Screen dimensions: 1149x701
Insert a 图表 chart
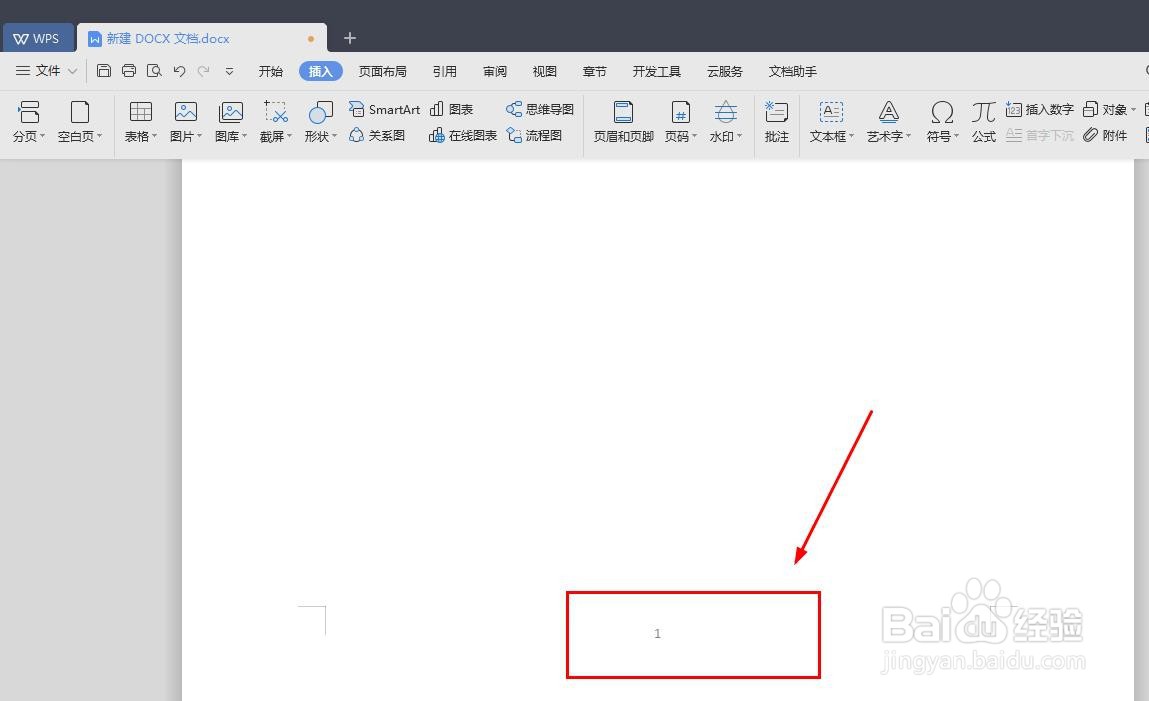(x=451, y=109)
